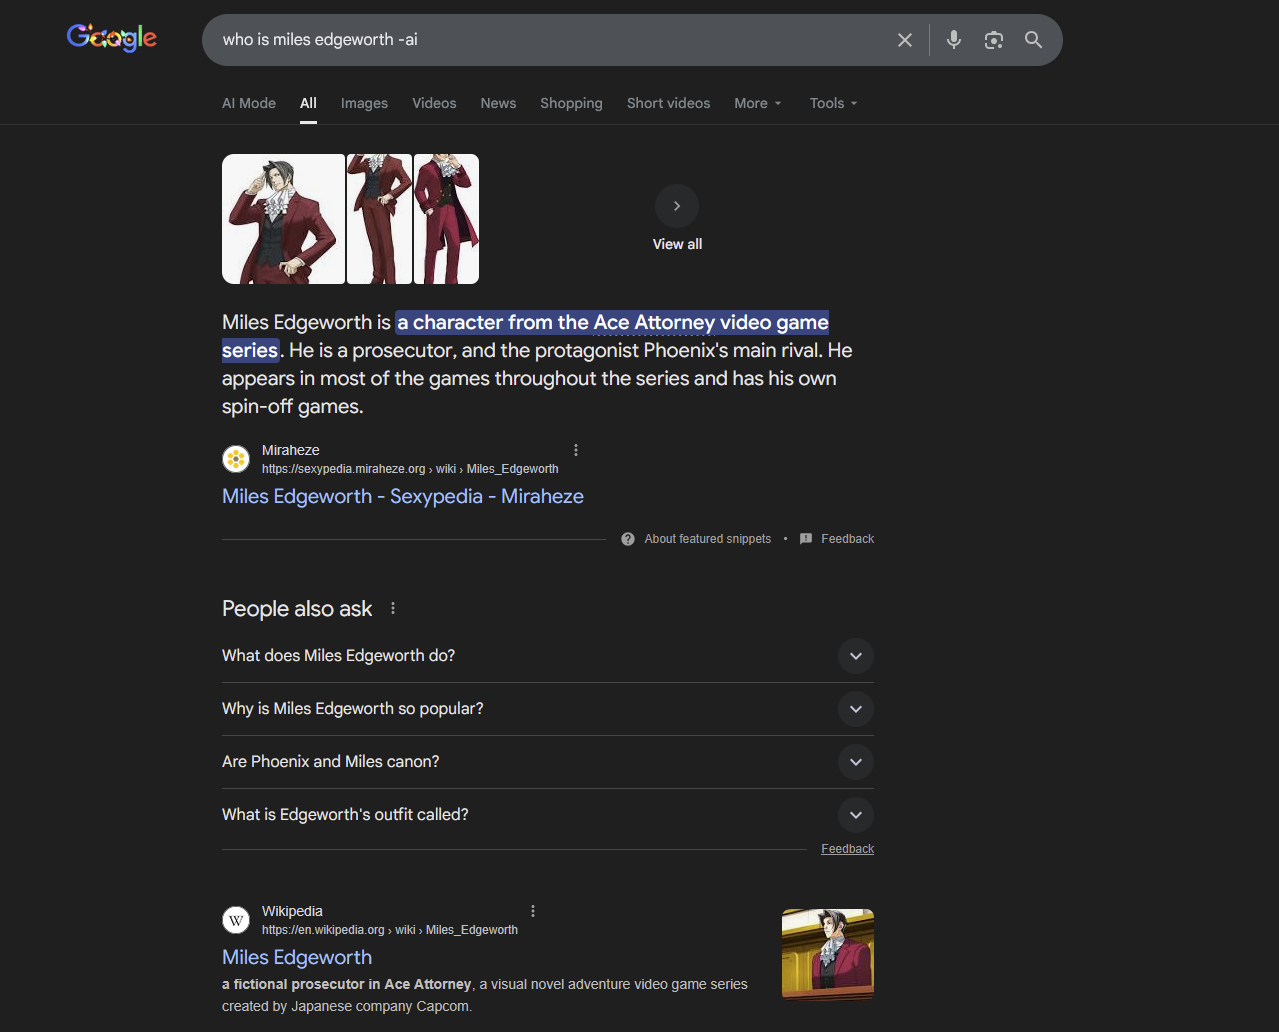Viewport: 1279px width, 1032px height.
Task: Open Miles Edgeworth - Sexypedia - Miraheze link
Action: click(x=402, y=497)
